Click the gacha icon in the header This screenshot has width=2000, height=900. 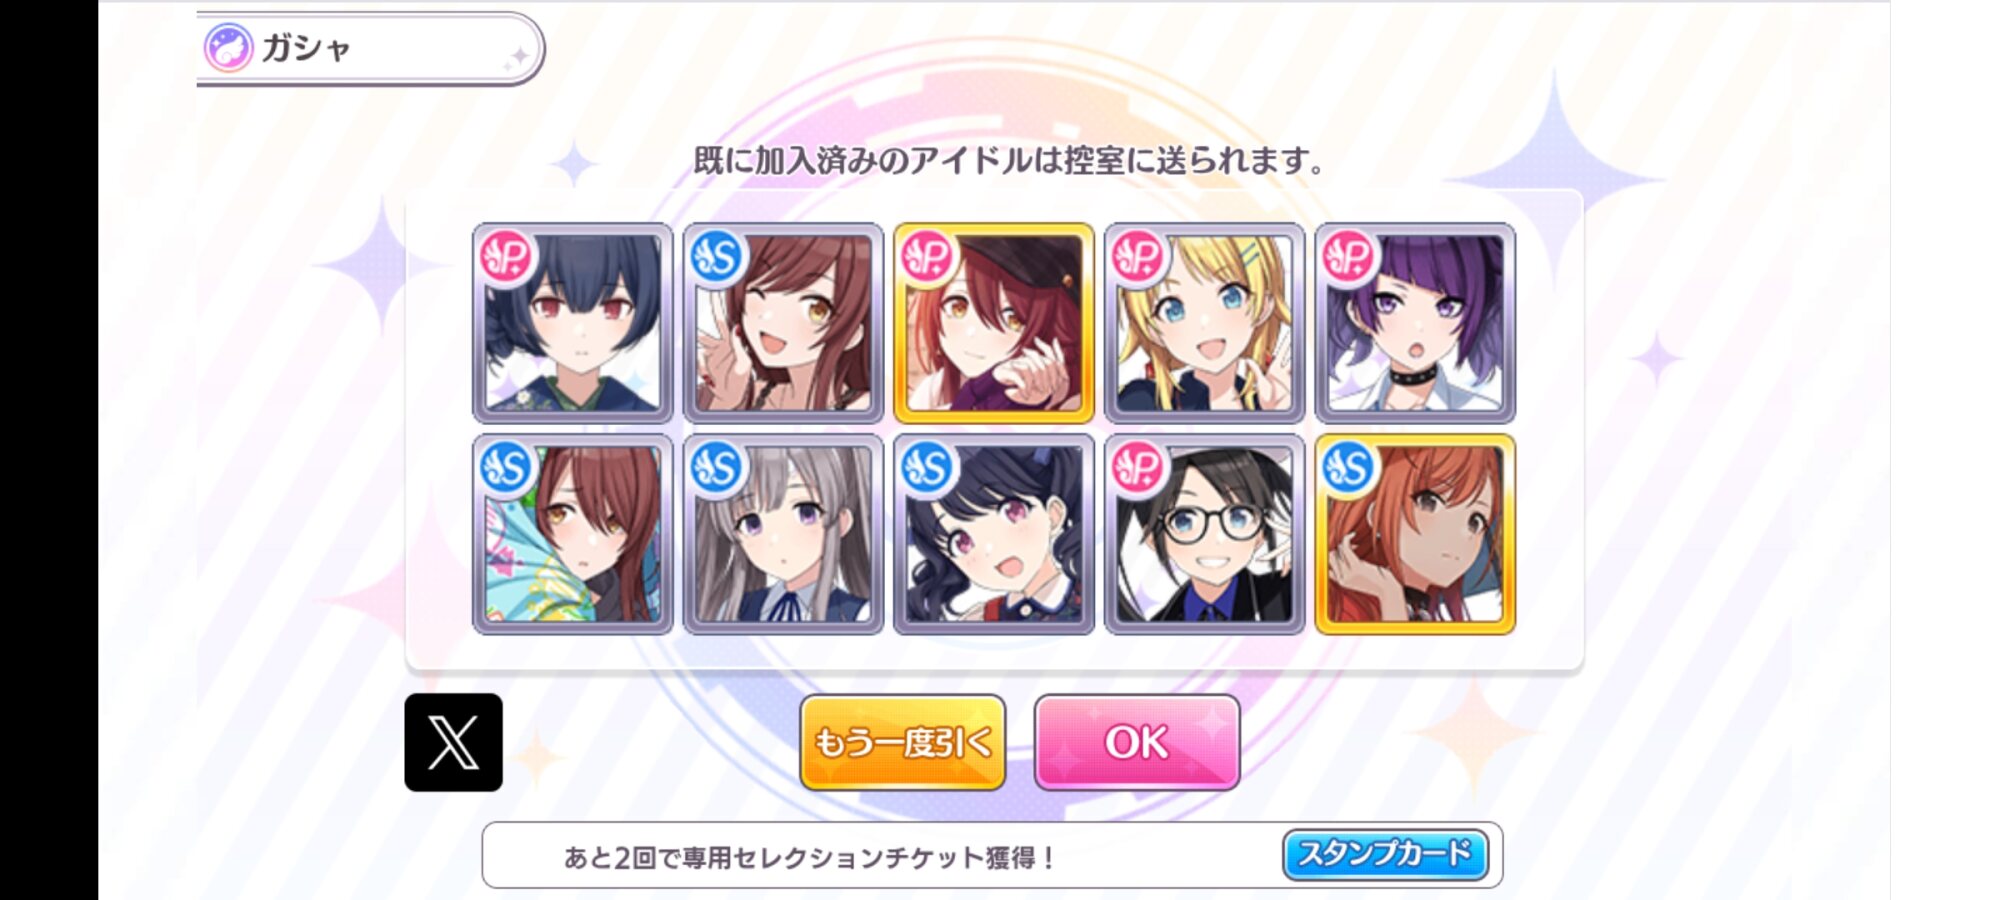tap(228, 47)
